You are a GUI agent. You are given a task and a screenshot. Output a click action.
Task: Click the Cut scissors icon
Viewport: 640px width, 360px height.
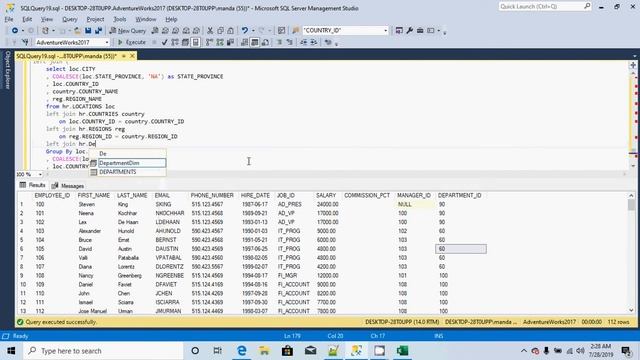coord(210,31)
